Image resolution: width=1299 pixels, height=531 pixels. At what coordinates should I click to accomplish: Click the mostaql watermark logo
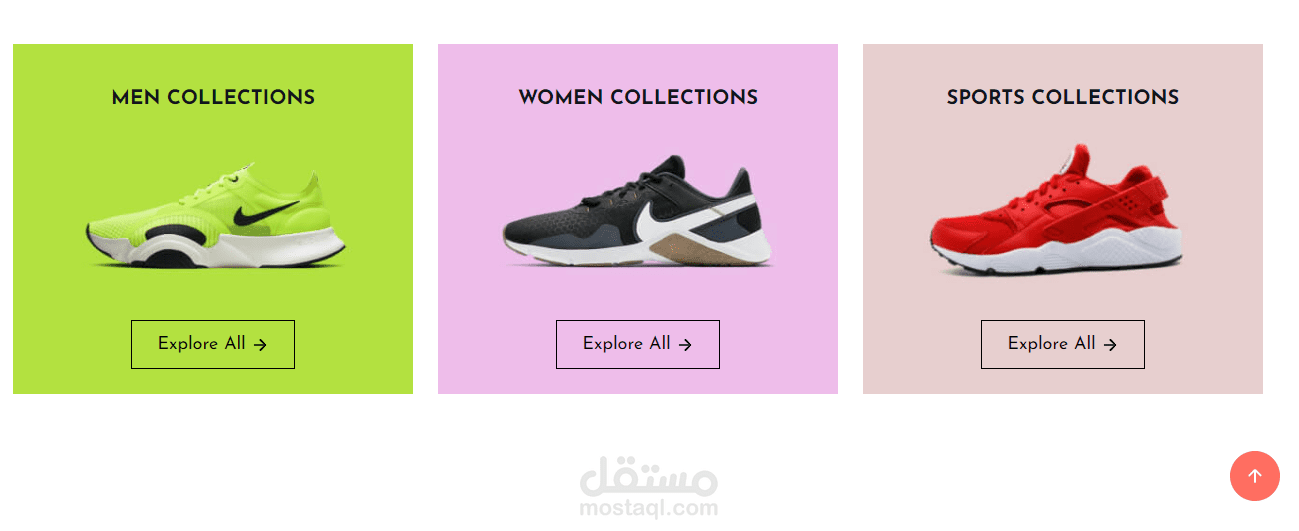648,476
